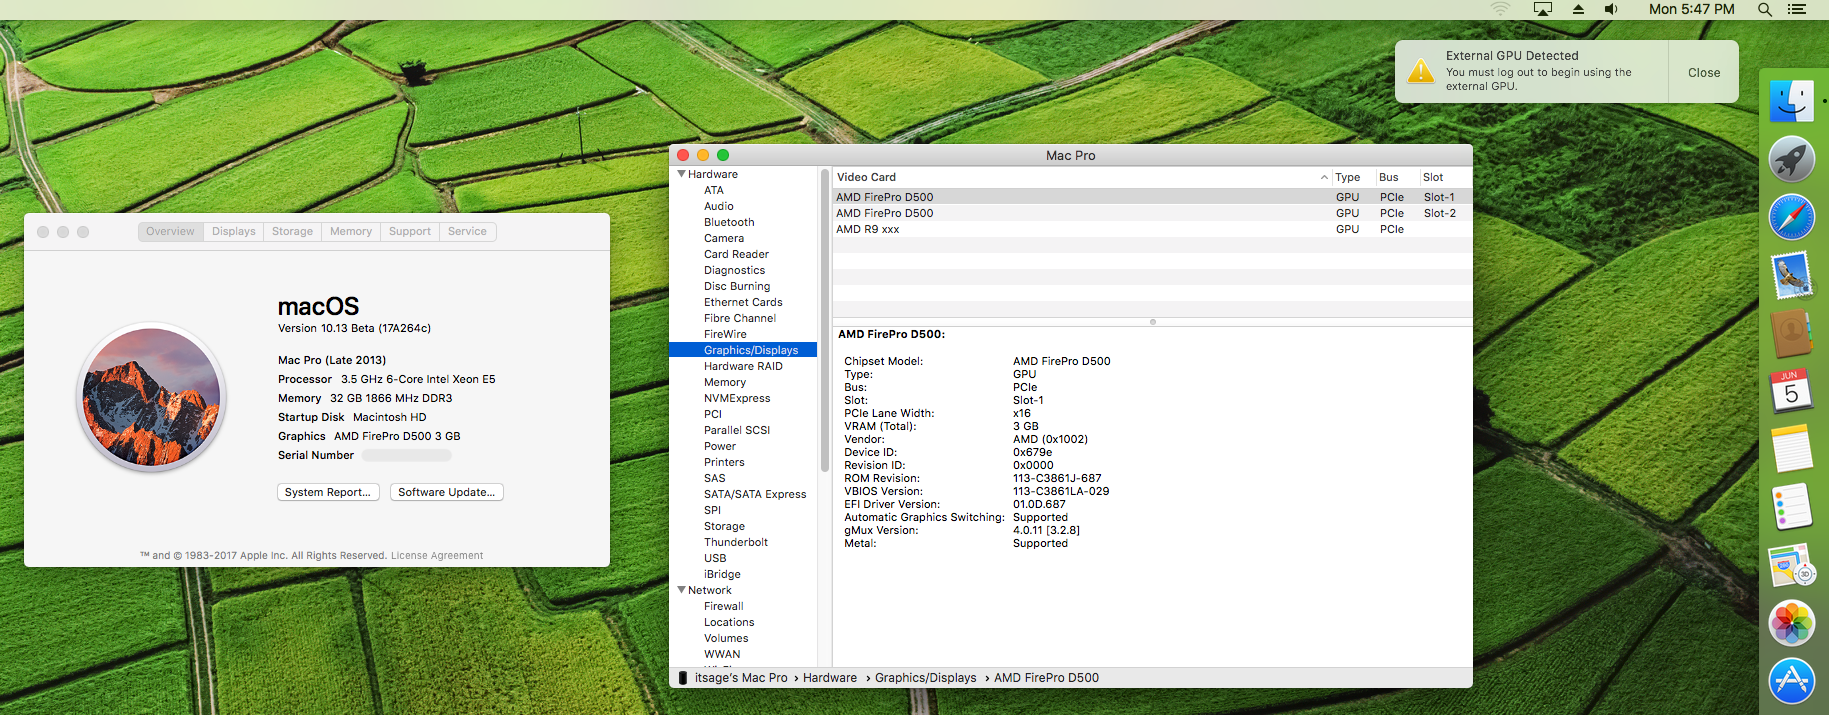Click the Software Update button

point(447,492)
